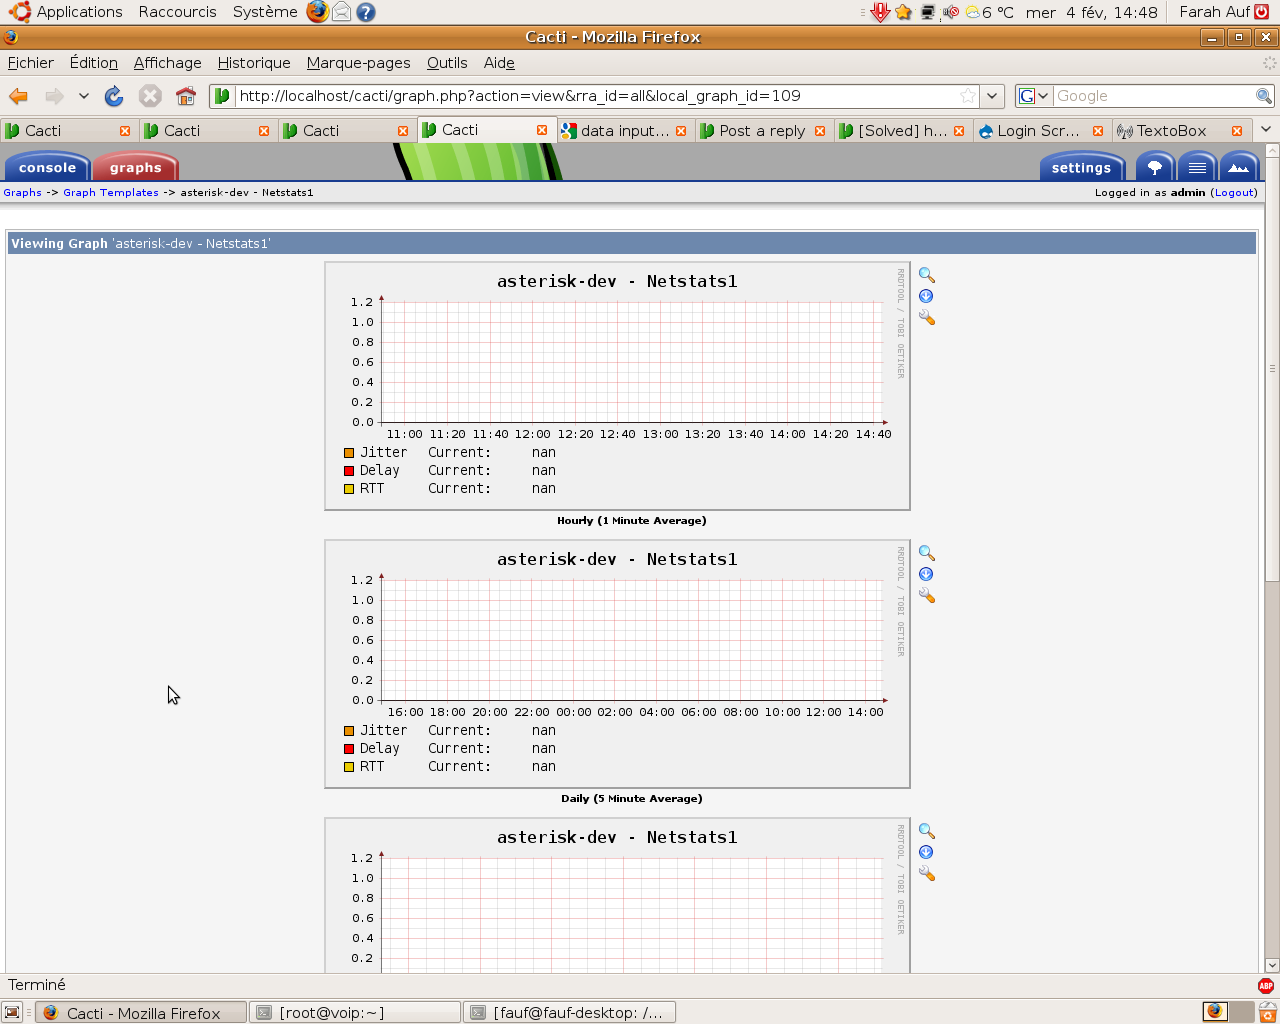This screenshot has width=1280, height=1024.
Task: Switch Cacti to tree view mode
Action: [1155, 167]
